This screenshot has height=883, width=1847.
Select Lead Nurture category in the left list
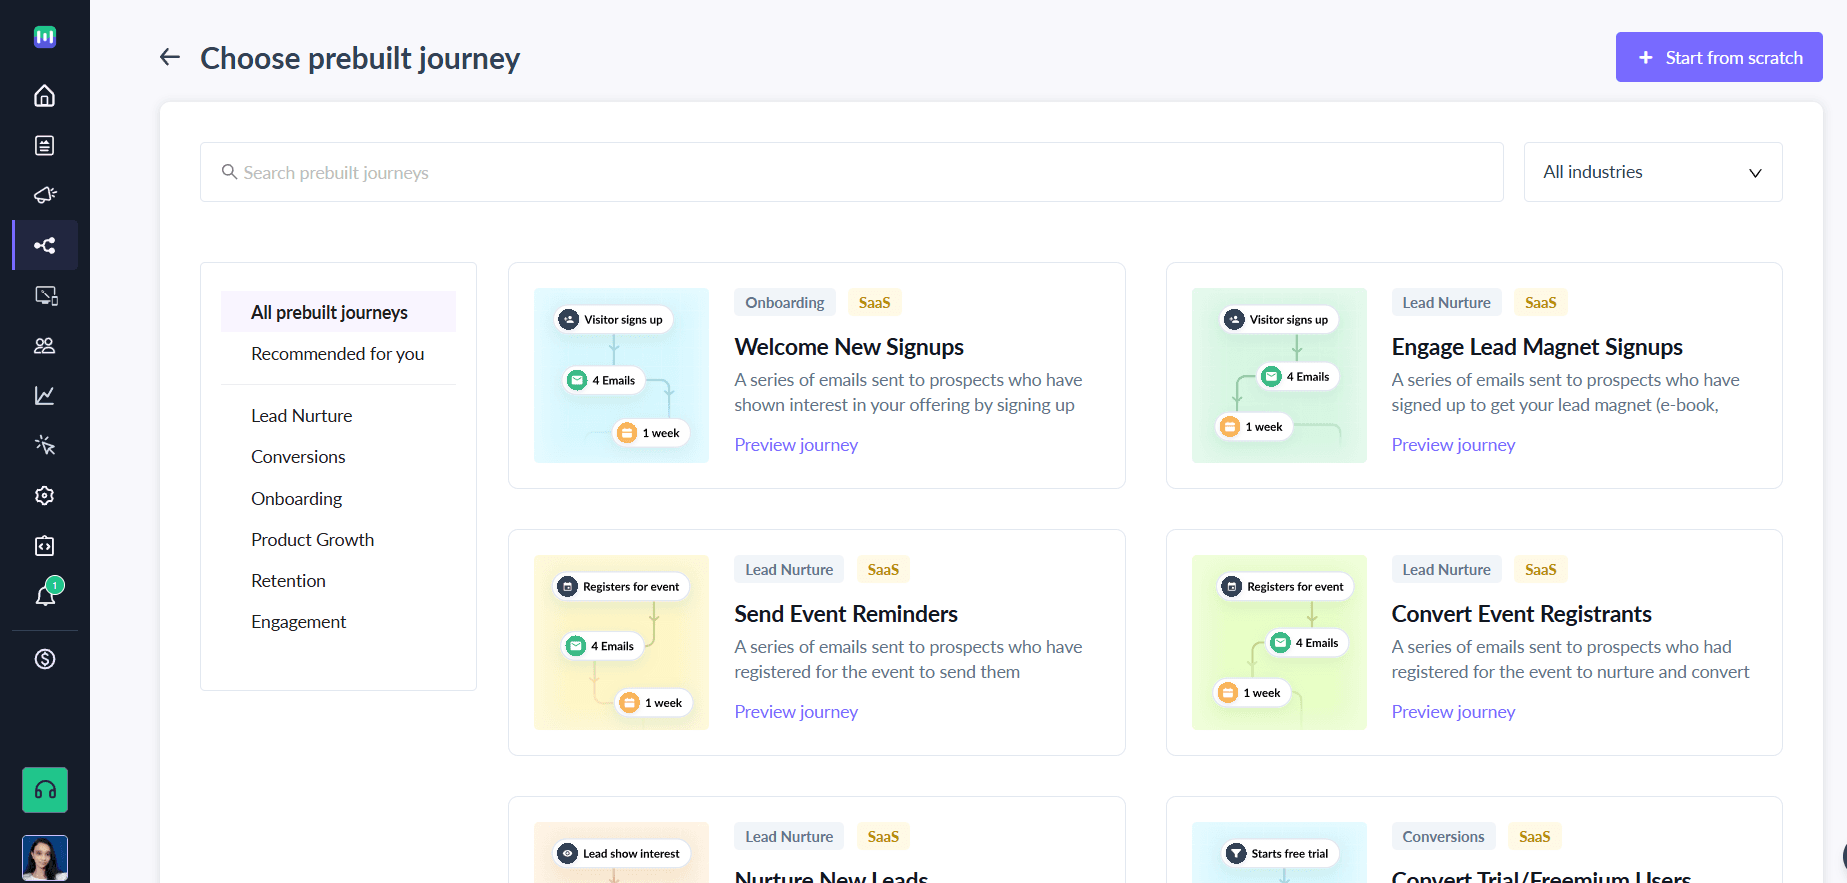(x=301, y=416)
